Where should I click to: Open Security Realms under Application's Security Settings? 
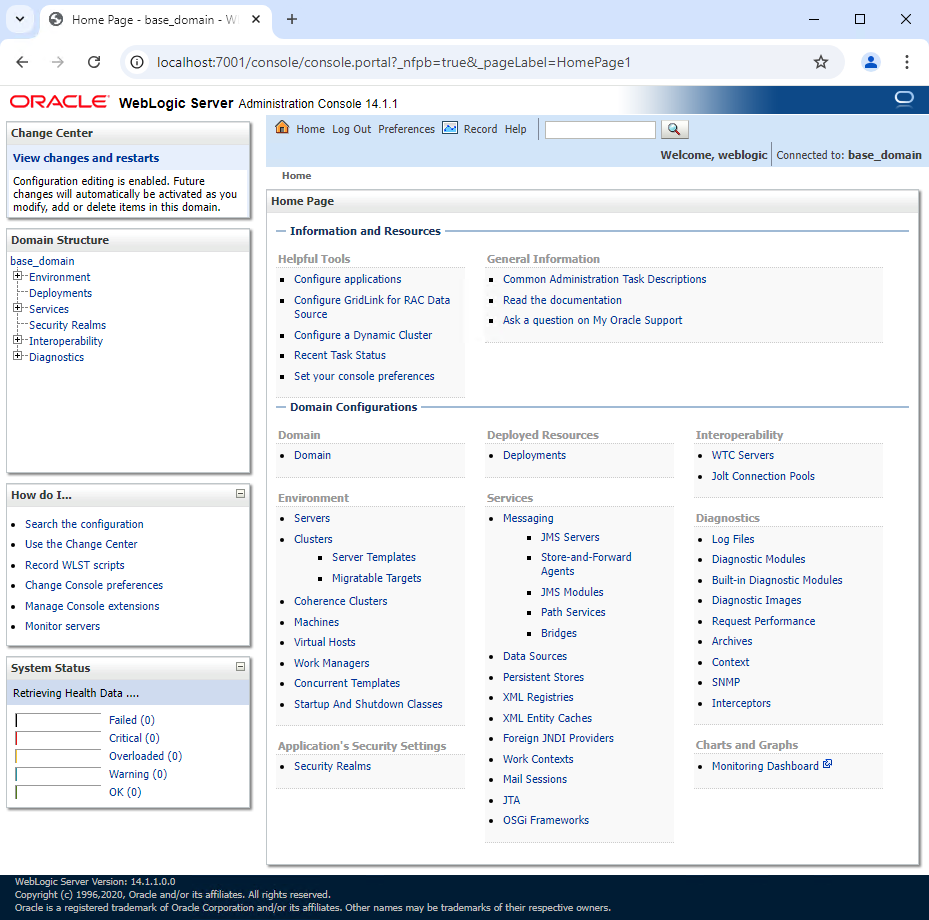click(x=332, y=767)
